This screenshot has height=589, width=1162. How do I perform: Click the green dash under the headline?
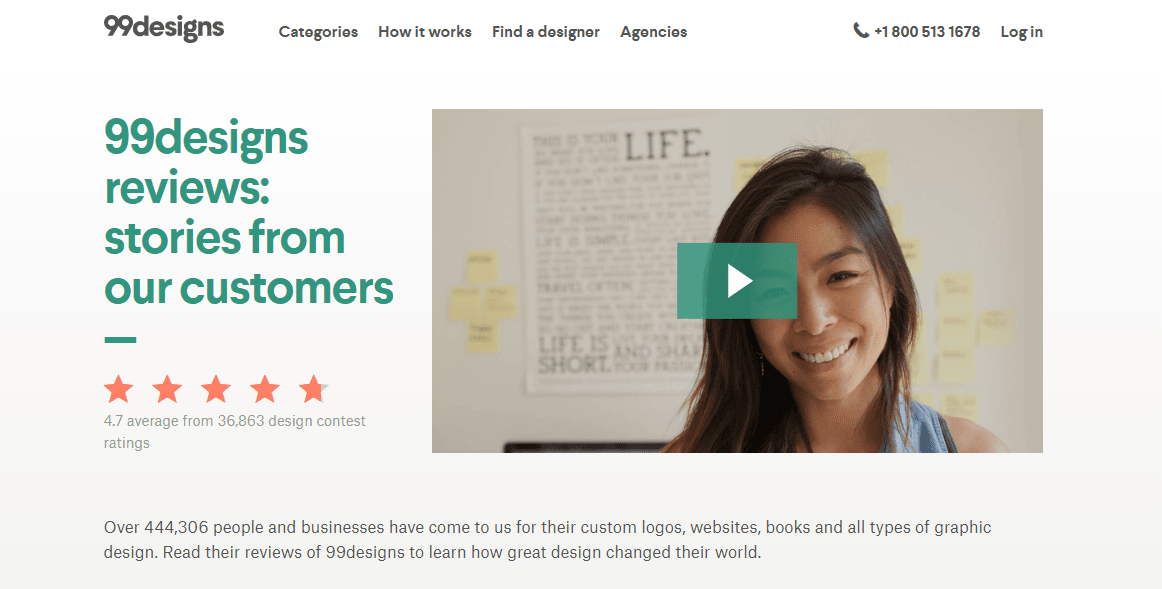(x=120, y=340)
